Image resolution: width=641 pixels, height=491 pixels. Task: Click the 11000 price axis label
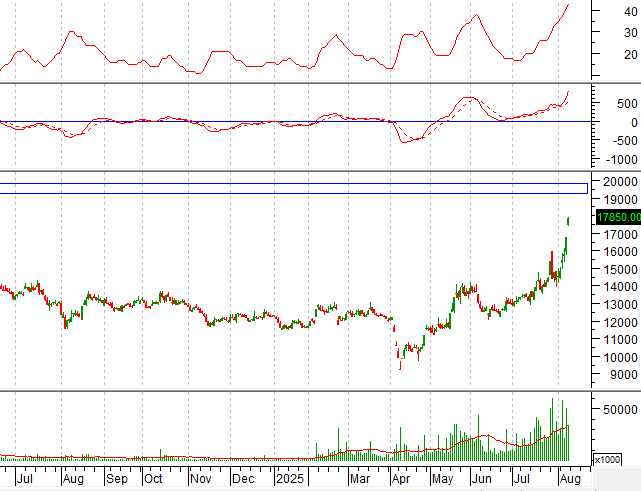point(620,340)
